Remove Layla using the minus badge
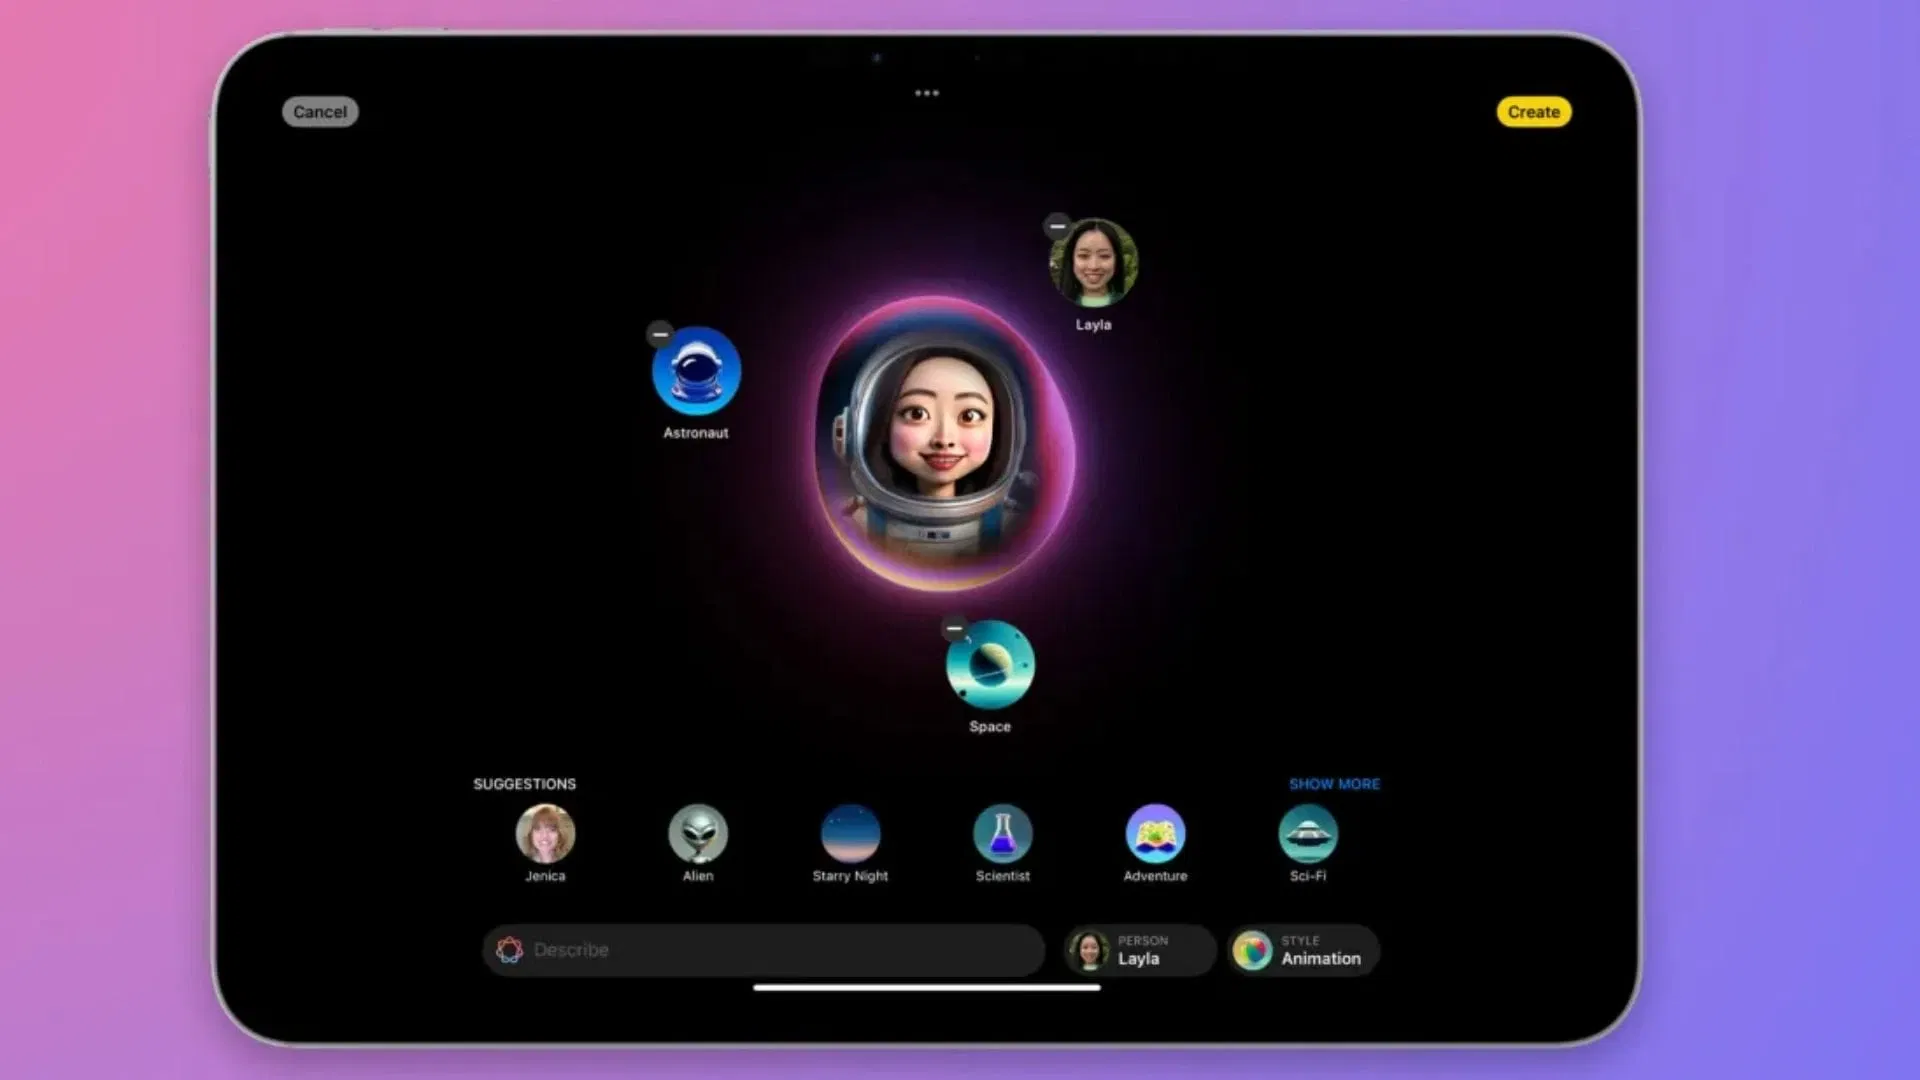Screen dimensions: 1920x1080 pyautogui.click(x=1057, y=226)
